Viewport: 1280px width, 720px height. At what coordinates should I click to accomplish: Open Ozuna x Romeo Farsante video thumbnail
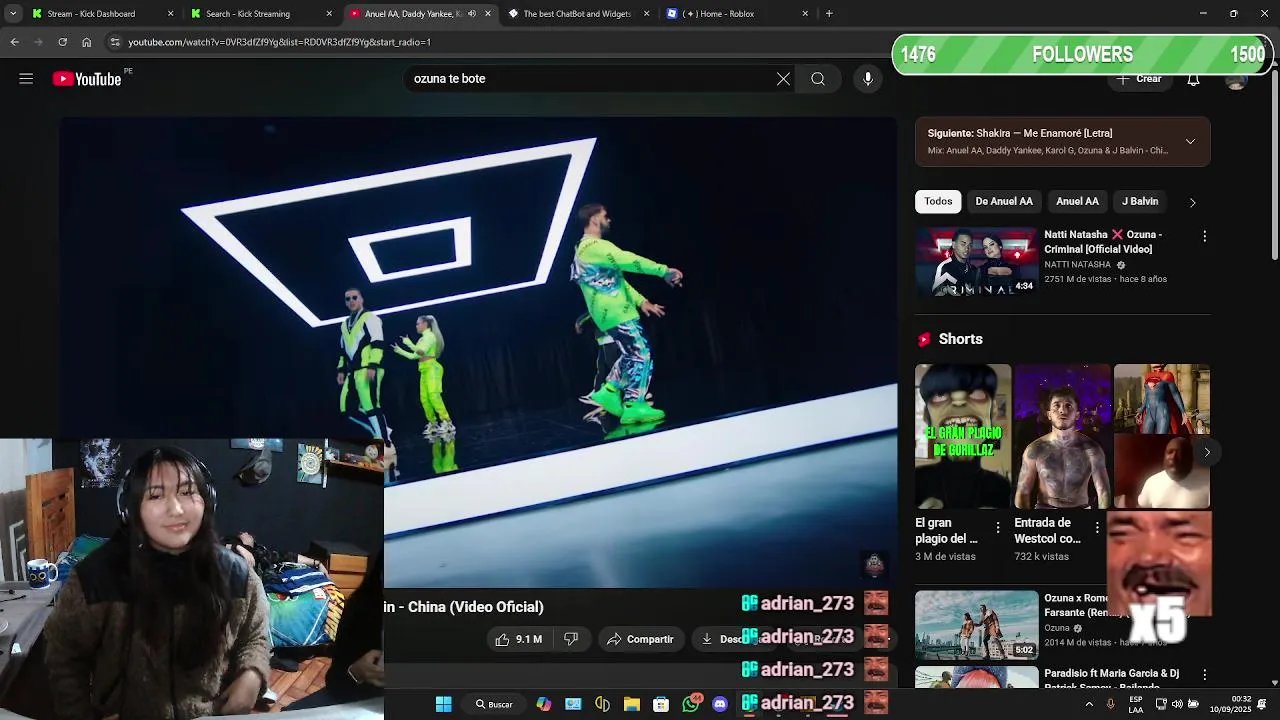976,624
